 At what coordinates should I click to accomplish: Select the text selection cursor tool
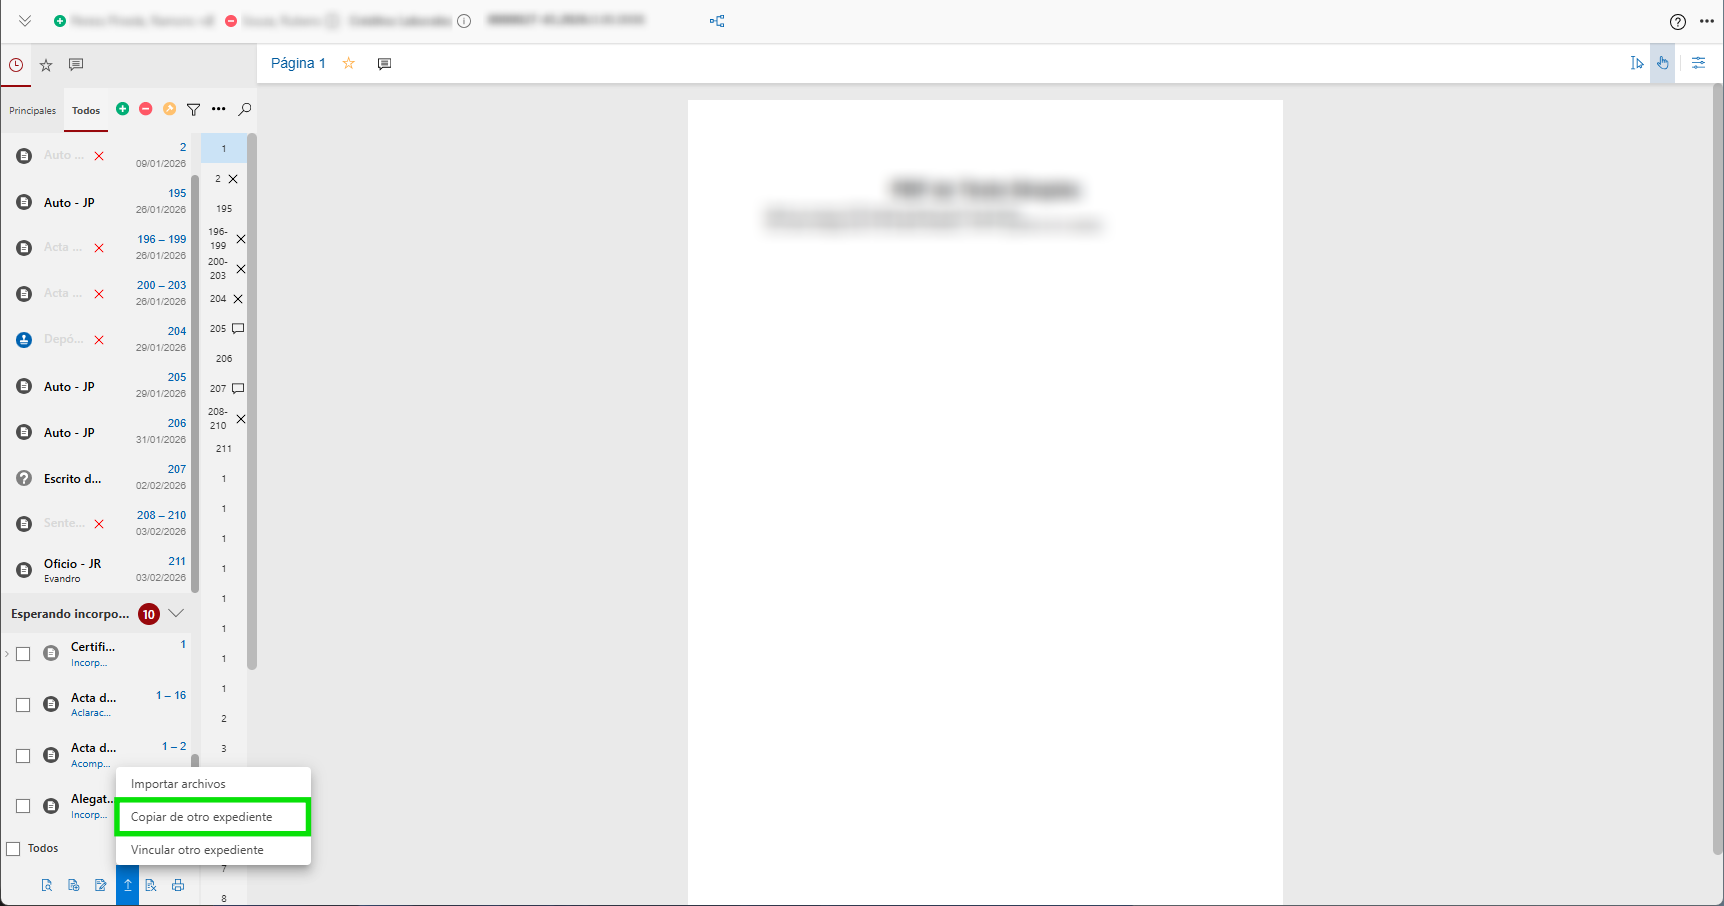coord(1637,63)
